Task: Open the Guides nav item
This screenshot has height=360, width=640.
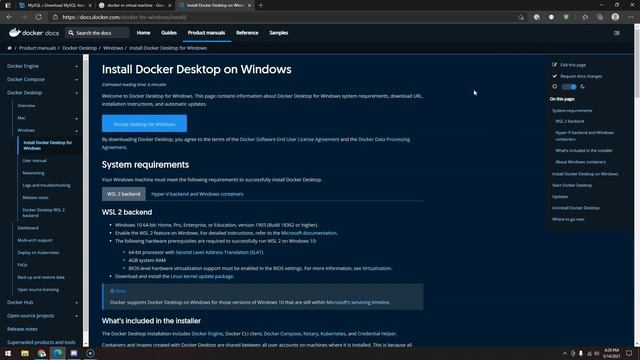Action: pos(169,33)
